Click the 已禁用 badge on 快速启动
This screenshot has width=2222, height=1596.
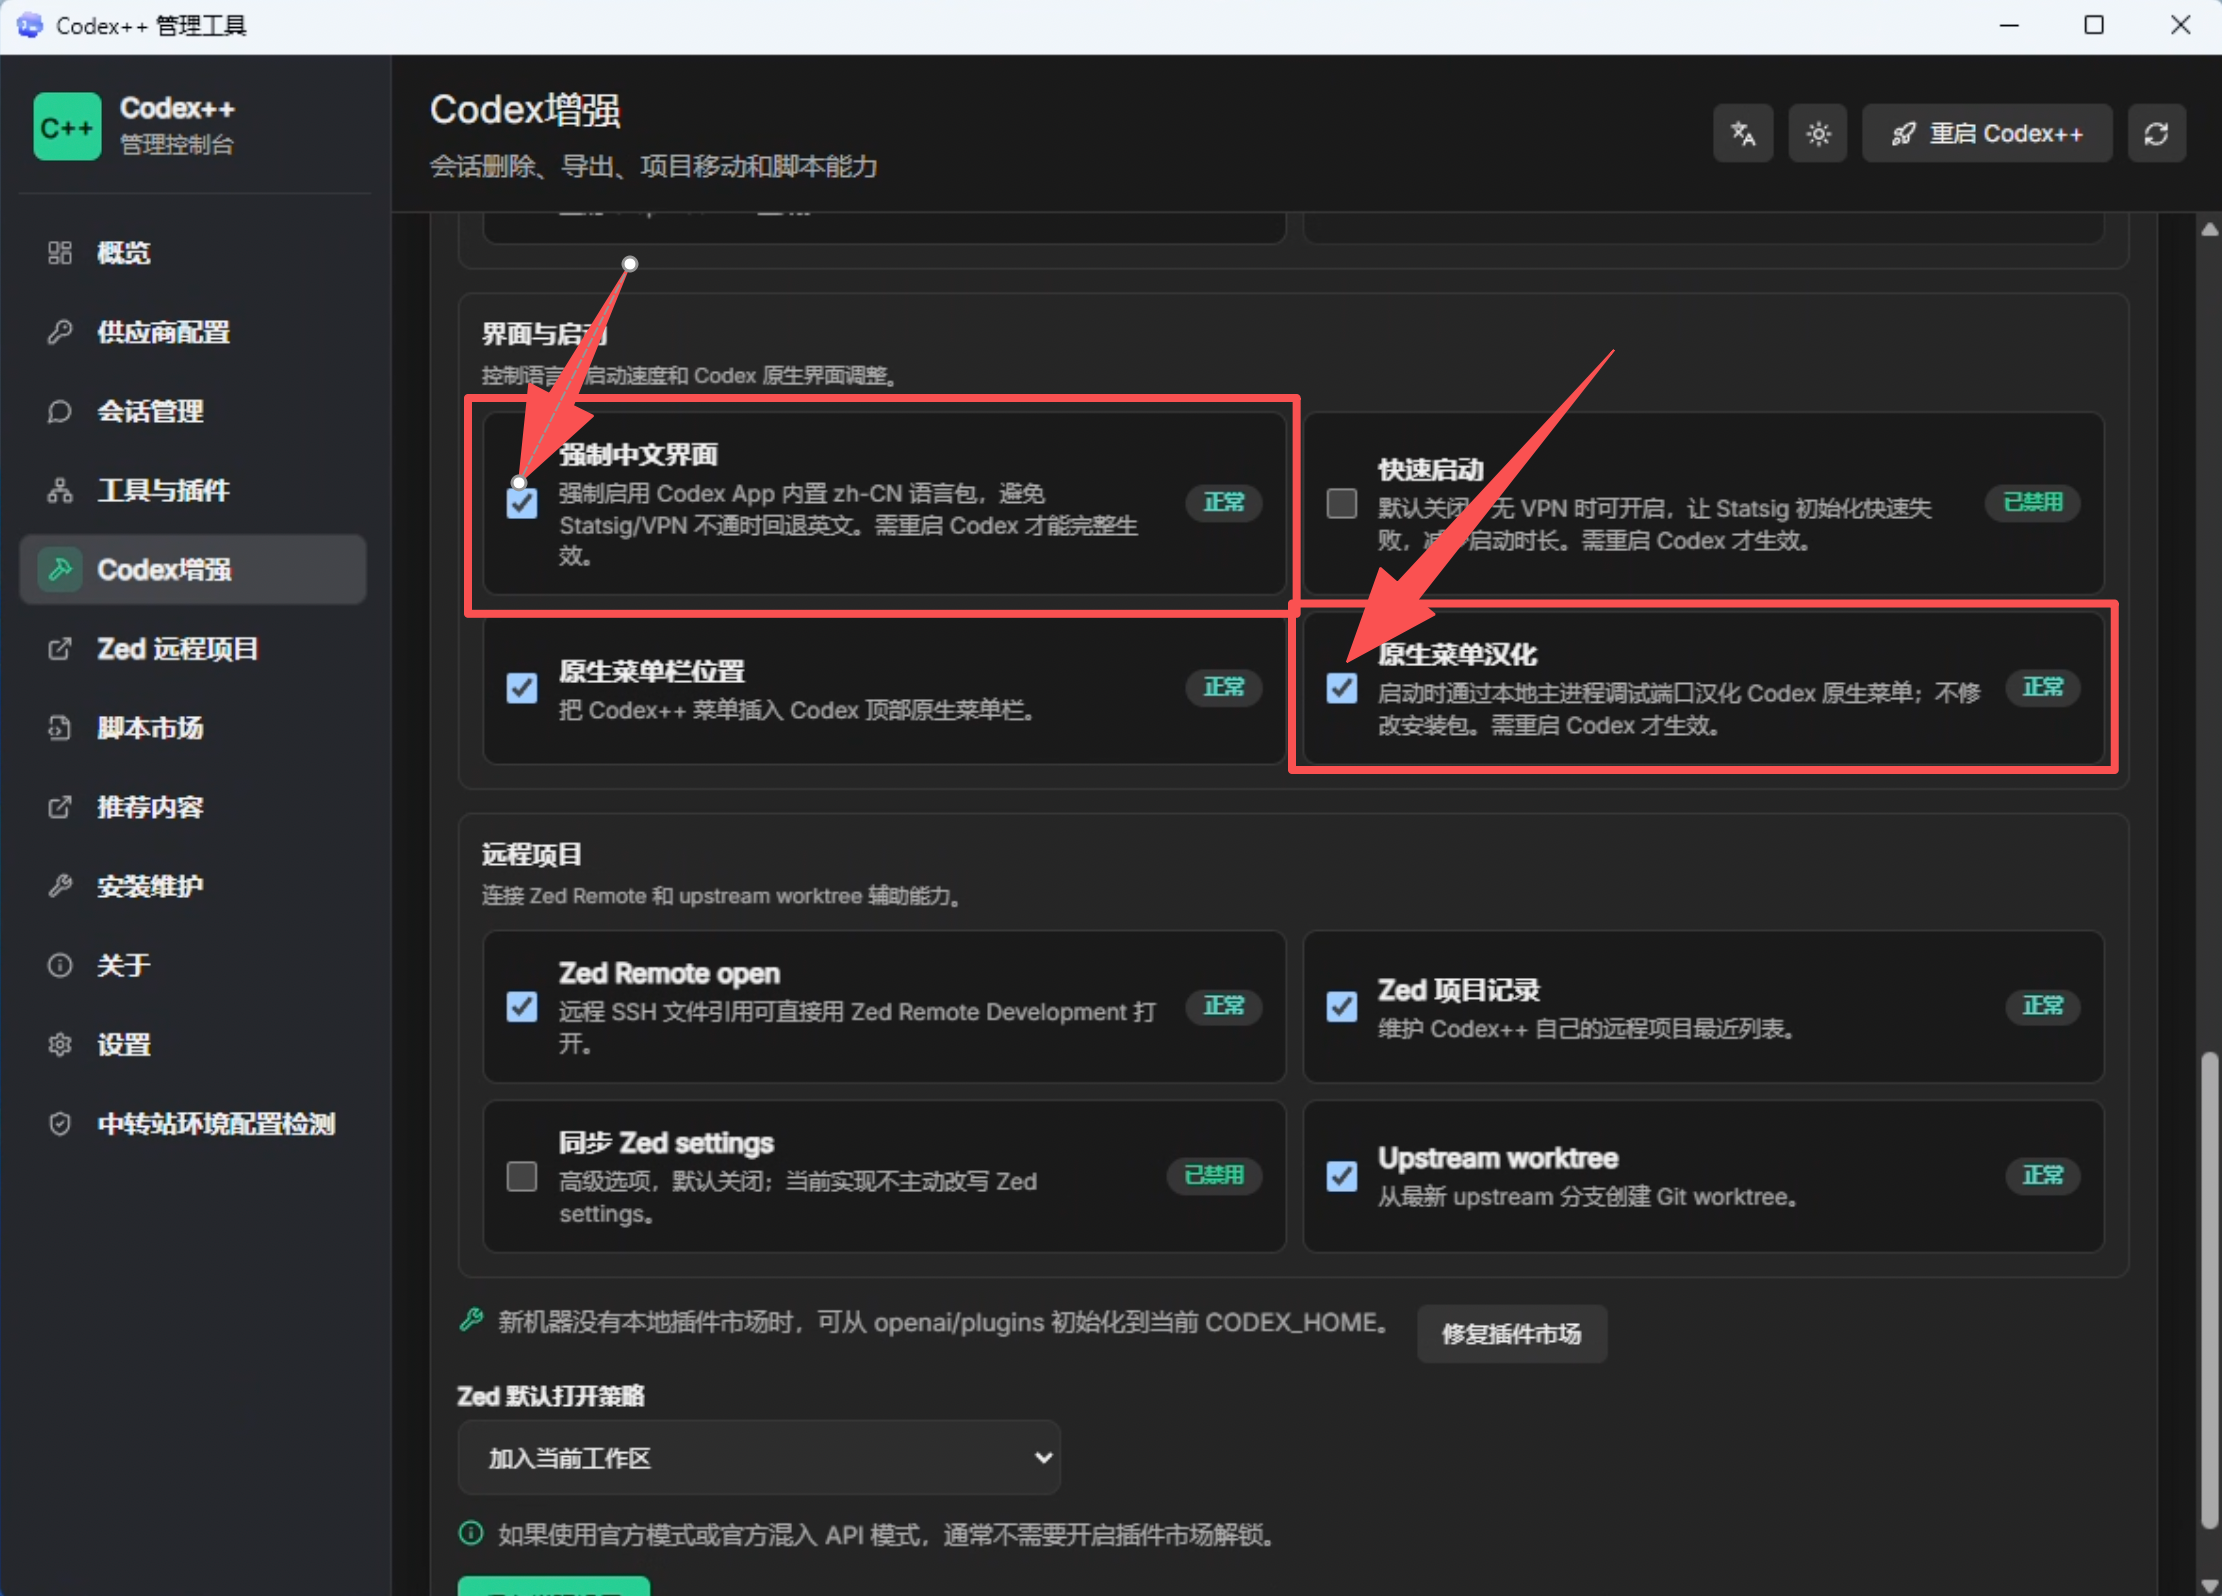[x=2033, y=503]
